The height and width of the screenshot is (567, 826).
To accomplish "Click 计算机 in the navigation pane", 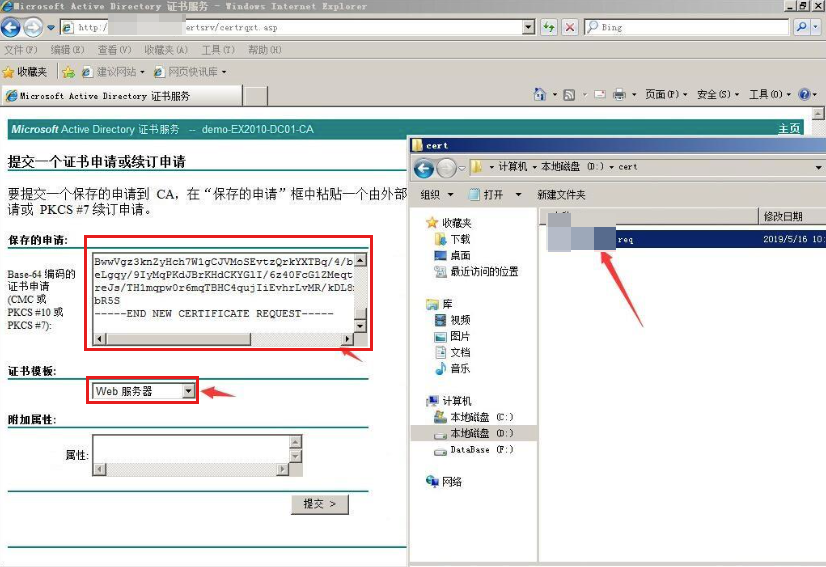I will (457, 401).
